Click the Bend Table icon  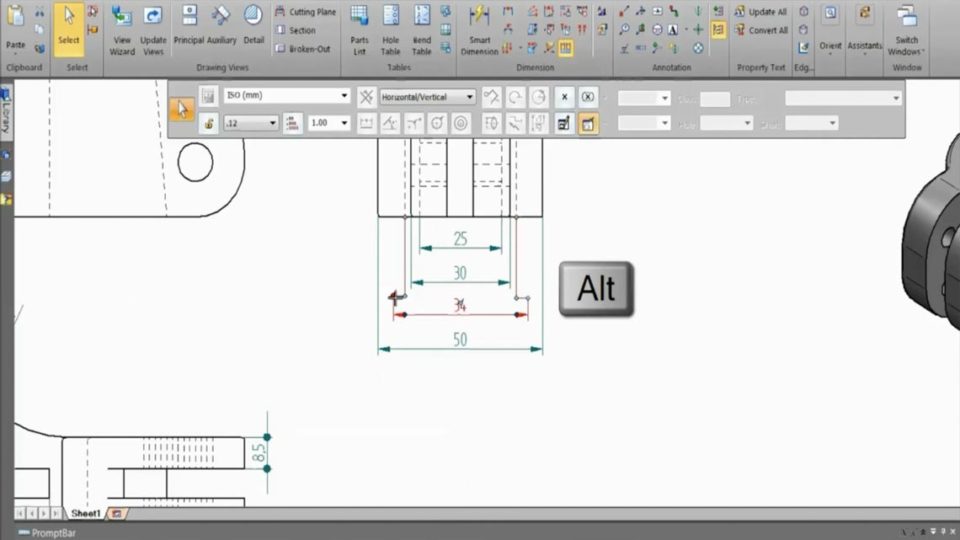click(x=422, y=28)
